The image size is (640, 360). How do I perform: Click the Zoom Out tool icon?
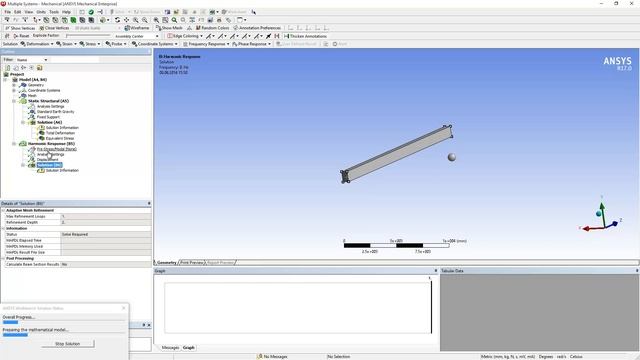144,20
